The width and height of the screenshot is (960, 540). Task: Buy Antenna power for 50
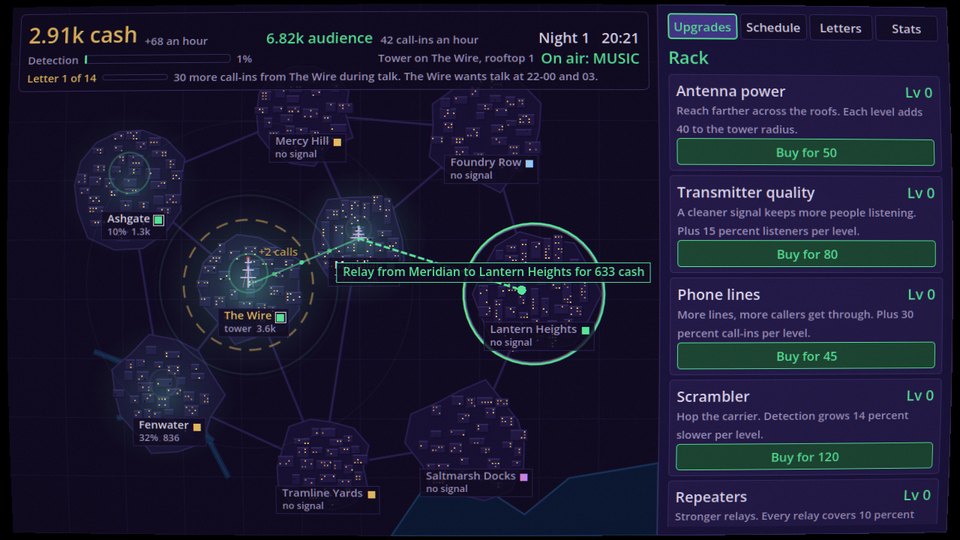[806, 152]
